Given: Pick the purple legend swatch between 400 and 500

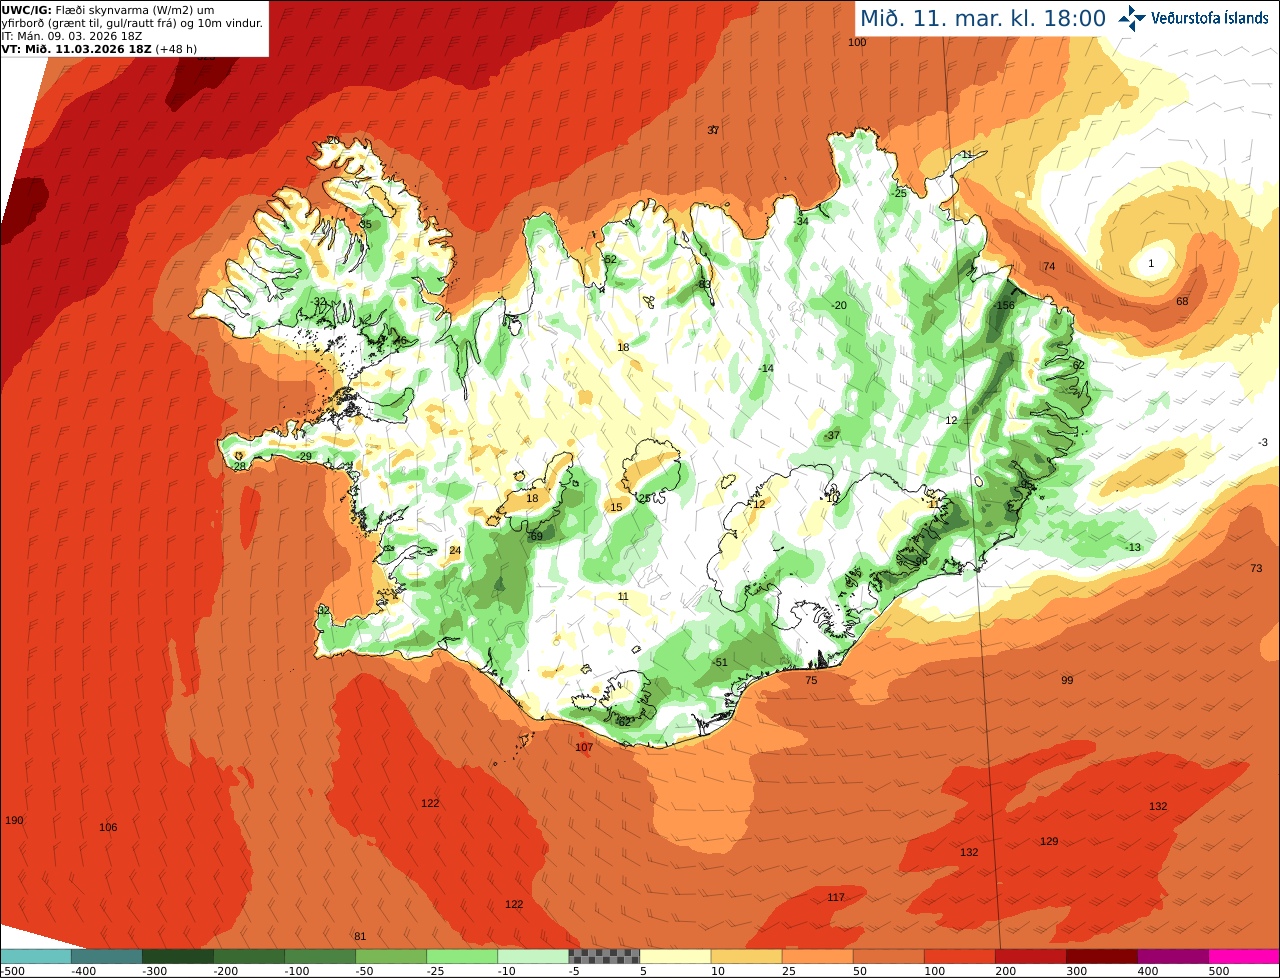Looking at the screenshot, I should (x=1172, y=956).
